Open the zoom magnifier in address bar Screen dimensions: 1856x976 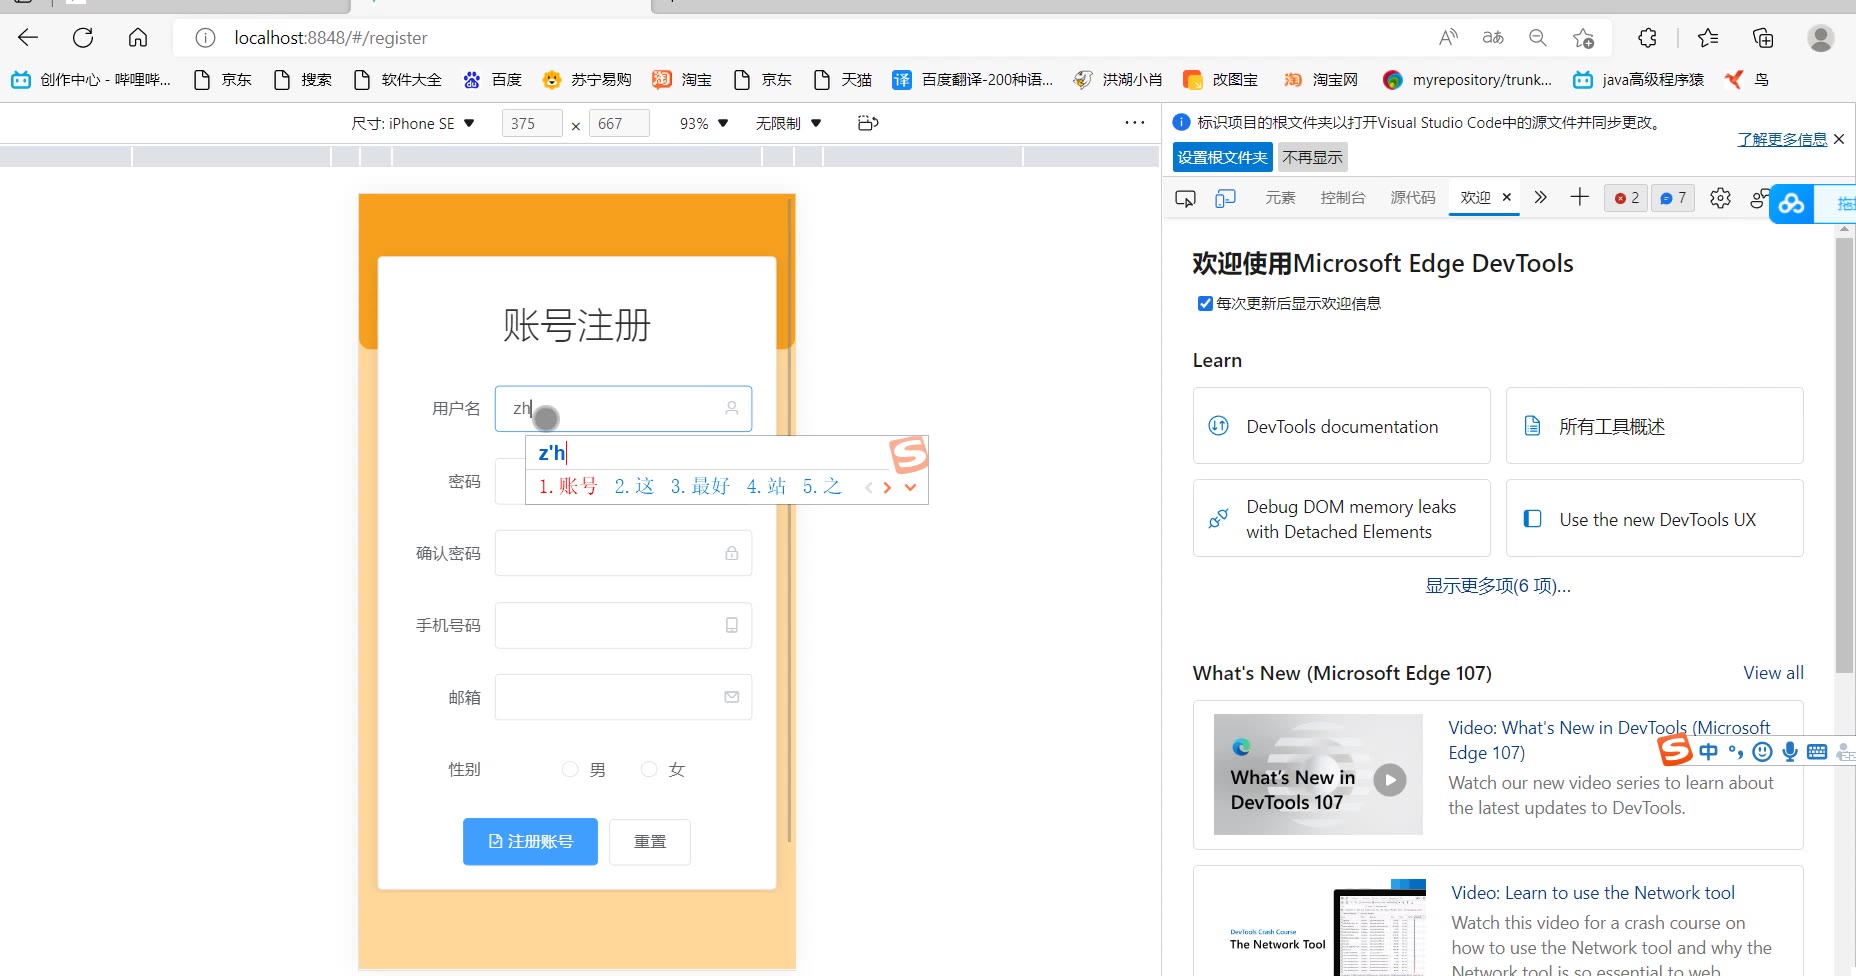pos(1538,38)
